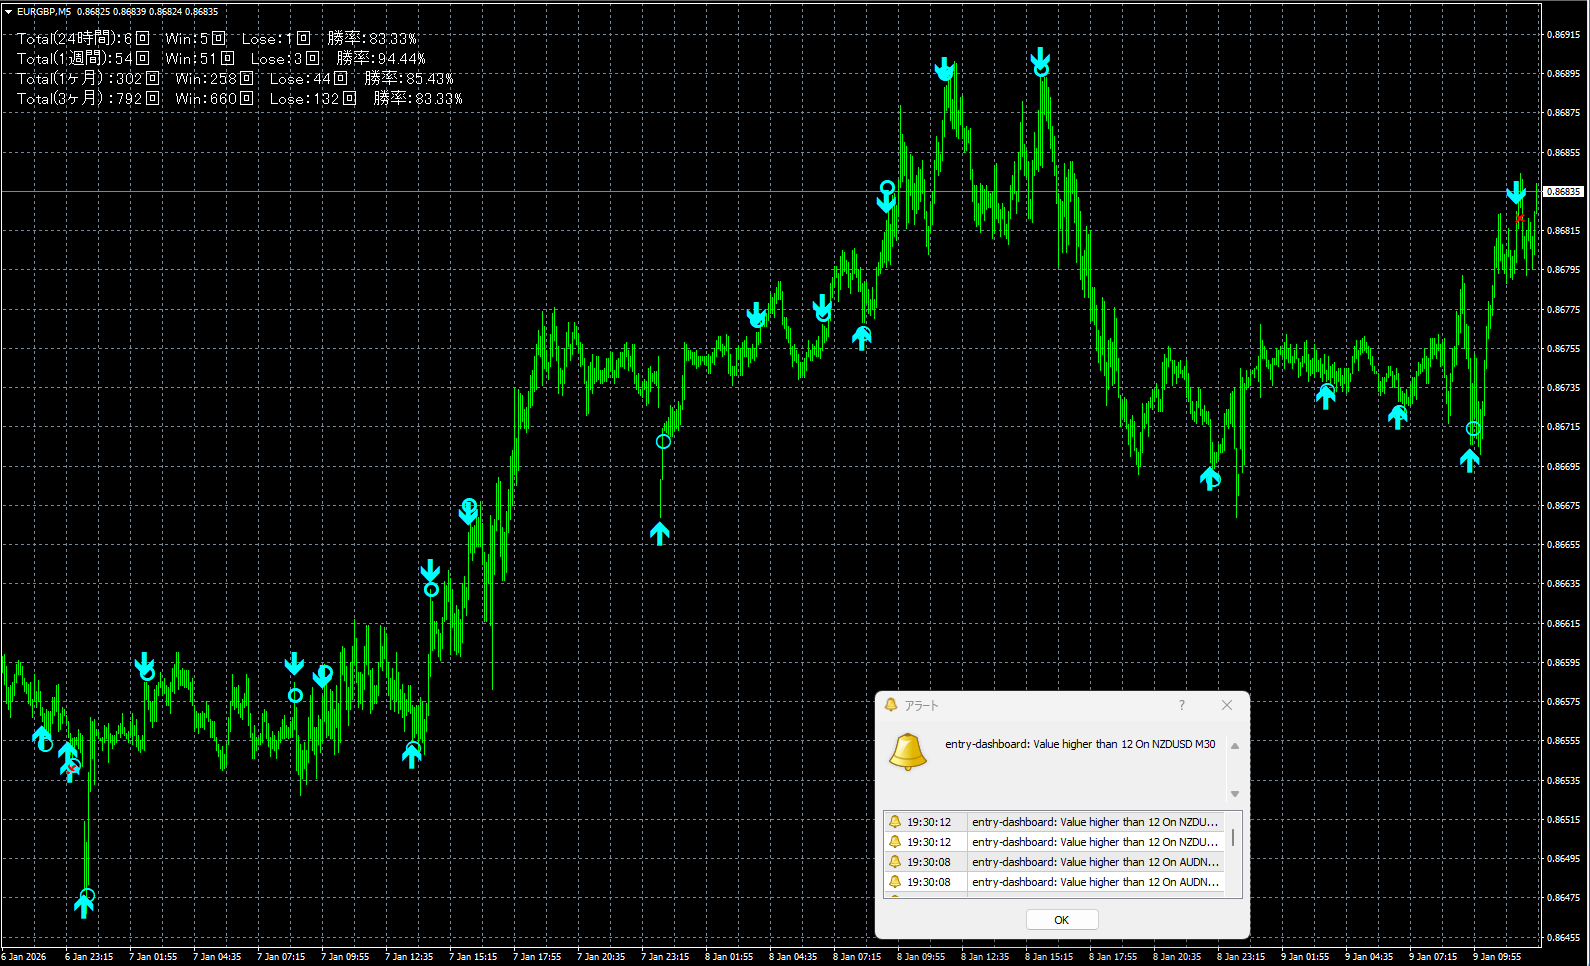Click the 9 Jan 09:55 time axis label
The width and height of the screenshot is (1590, 966).
click(x=1497, y=957)
